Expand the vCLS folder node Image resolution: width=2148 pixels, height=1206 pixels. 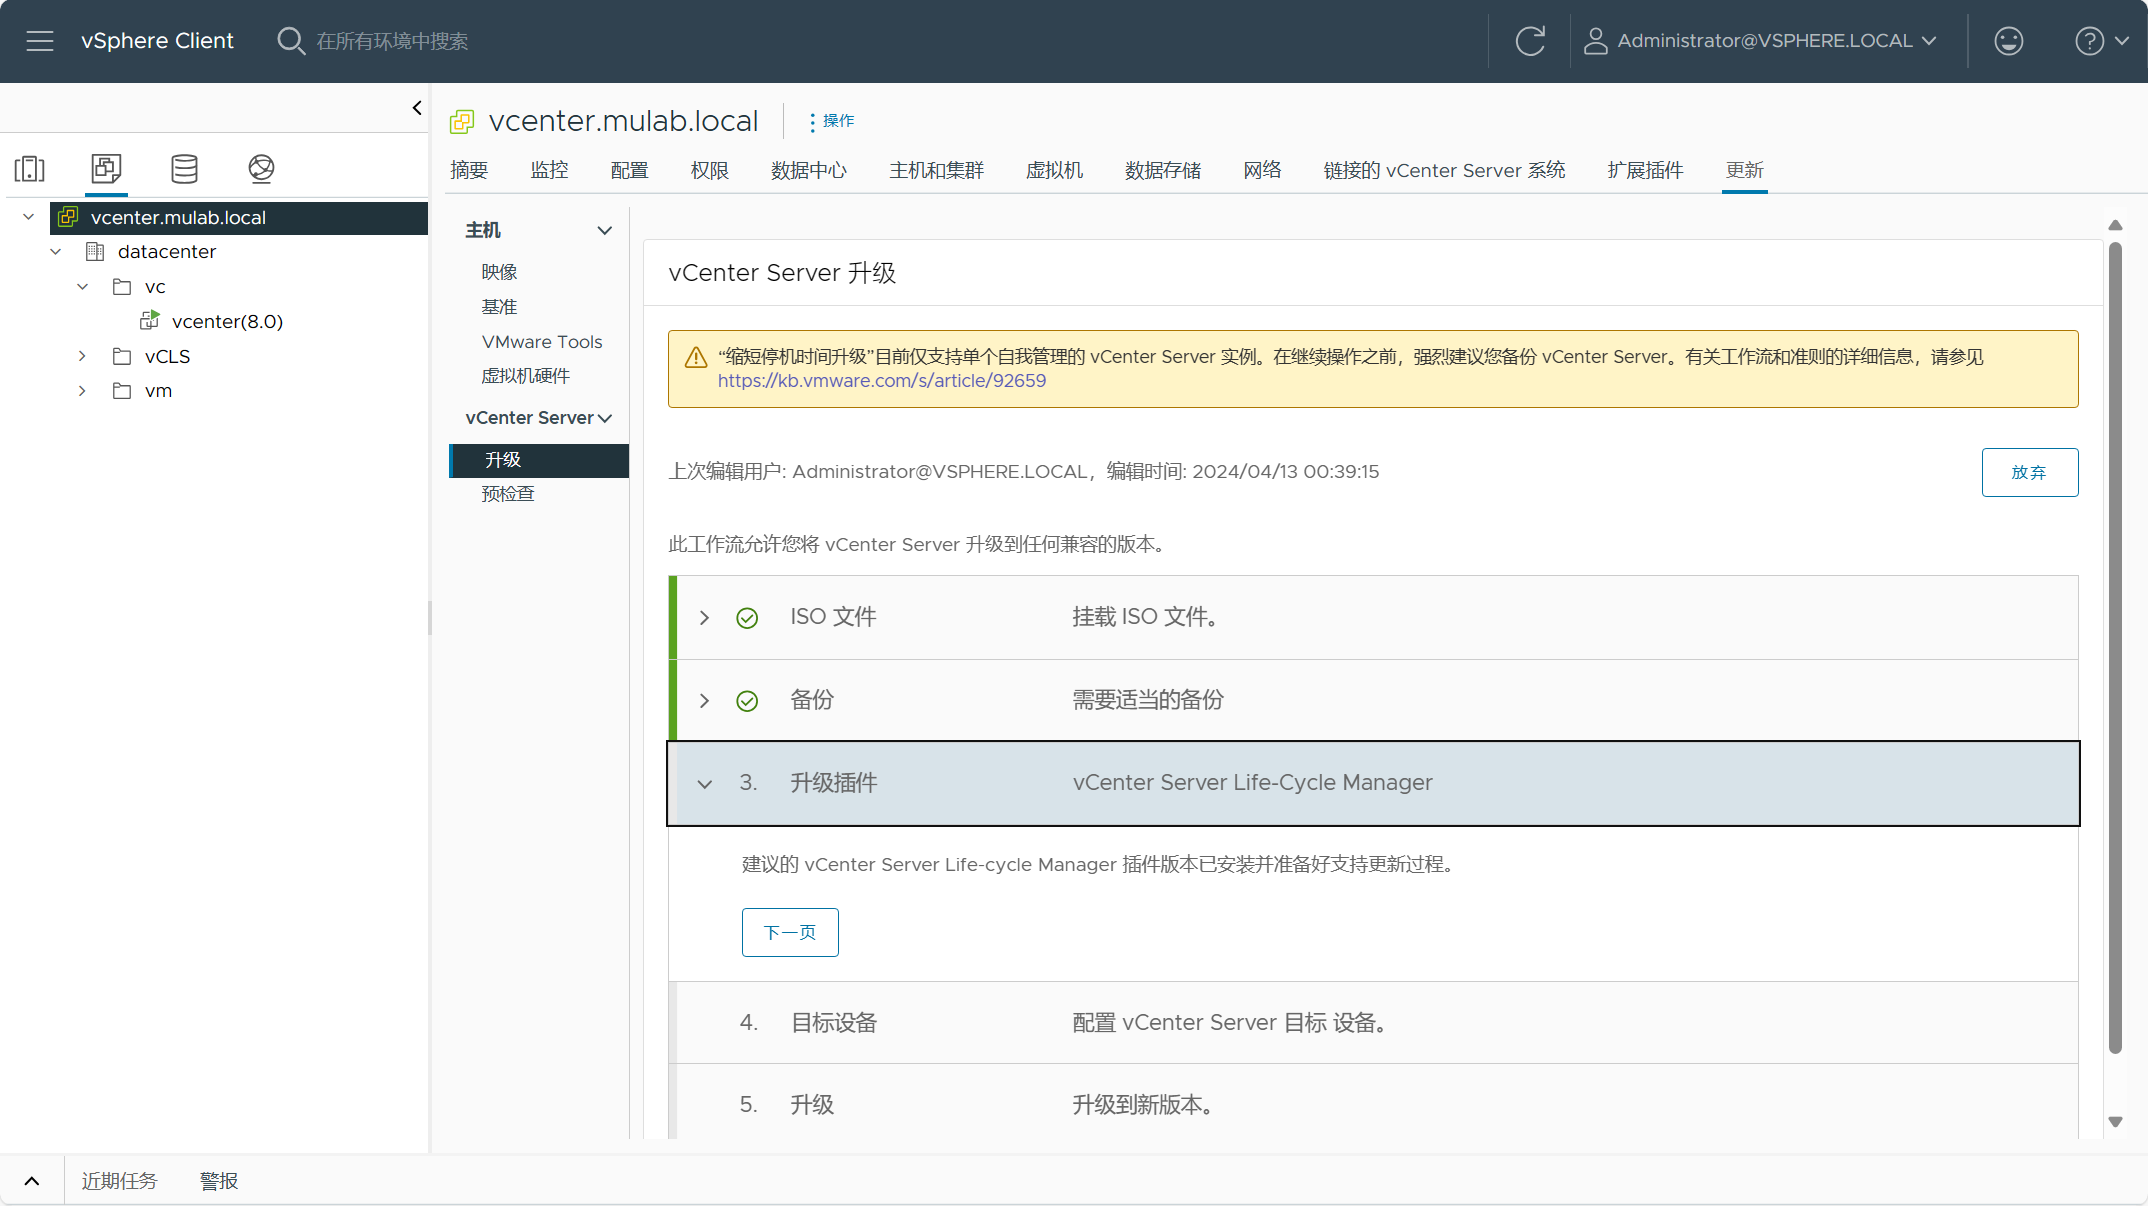(83, 356)
